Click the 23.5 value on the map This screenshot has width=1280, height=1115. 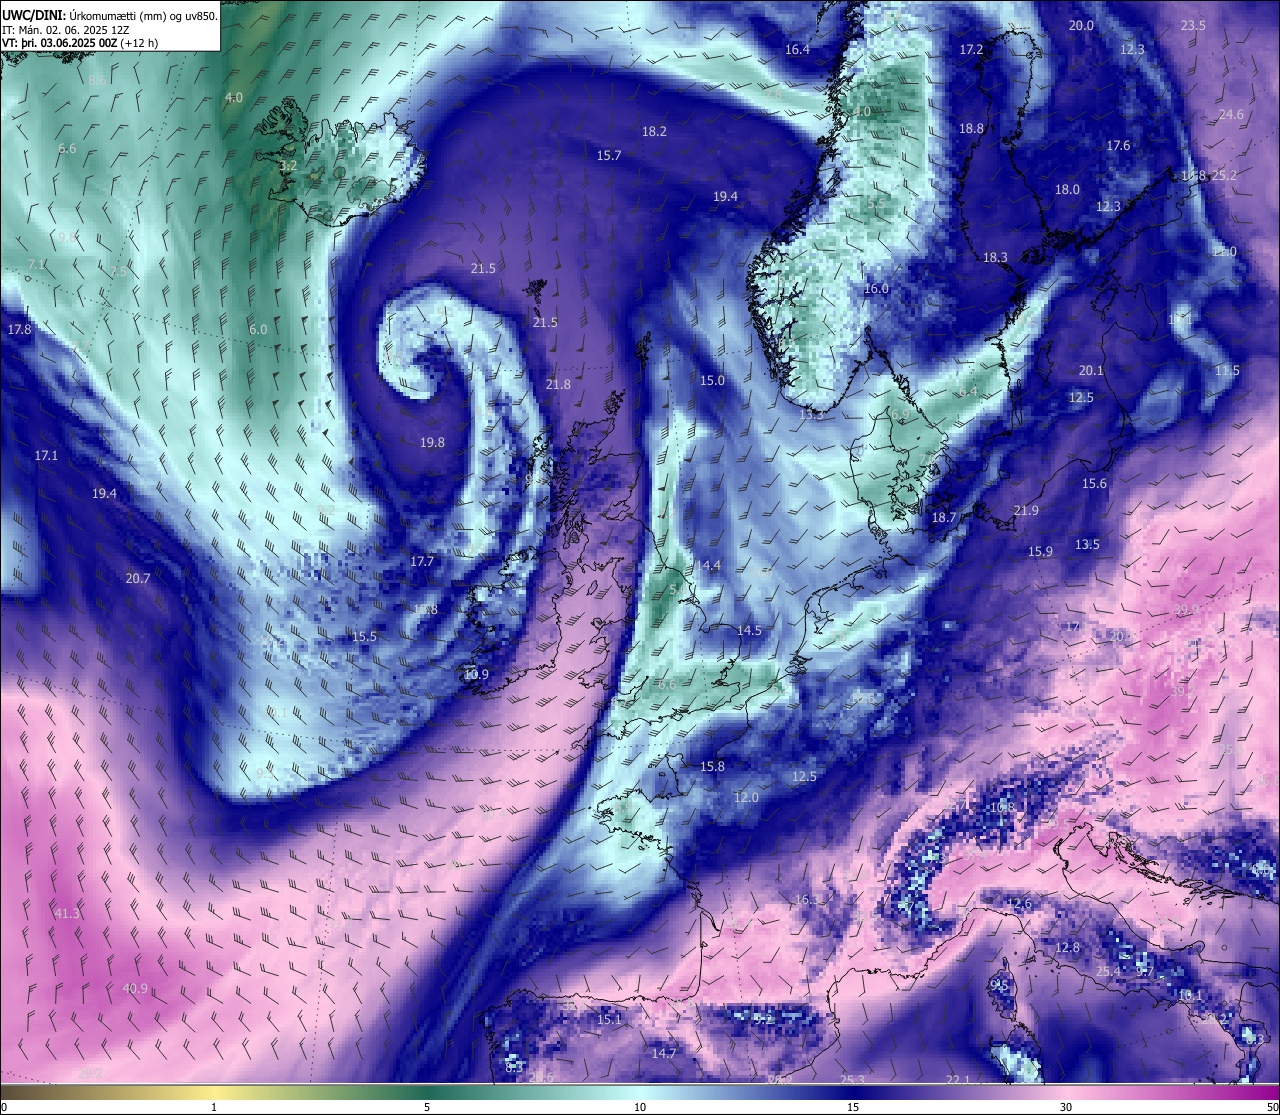1193,25
